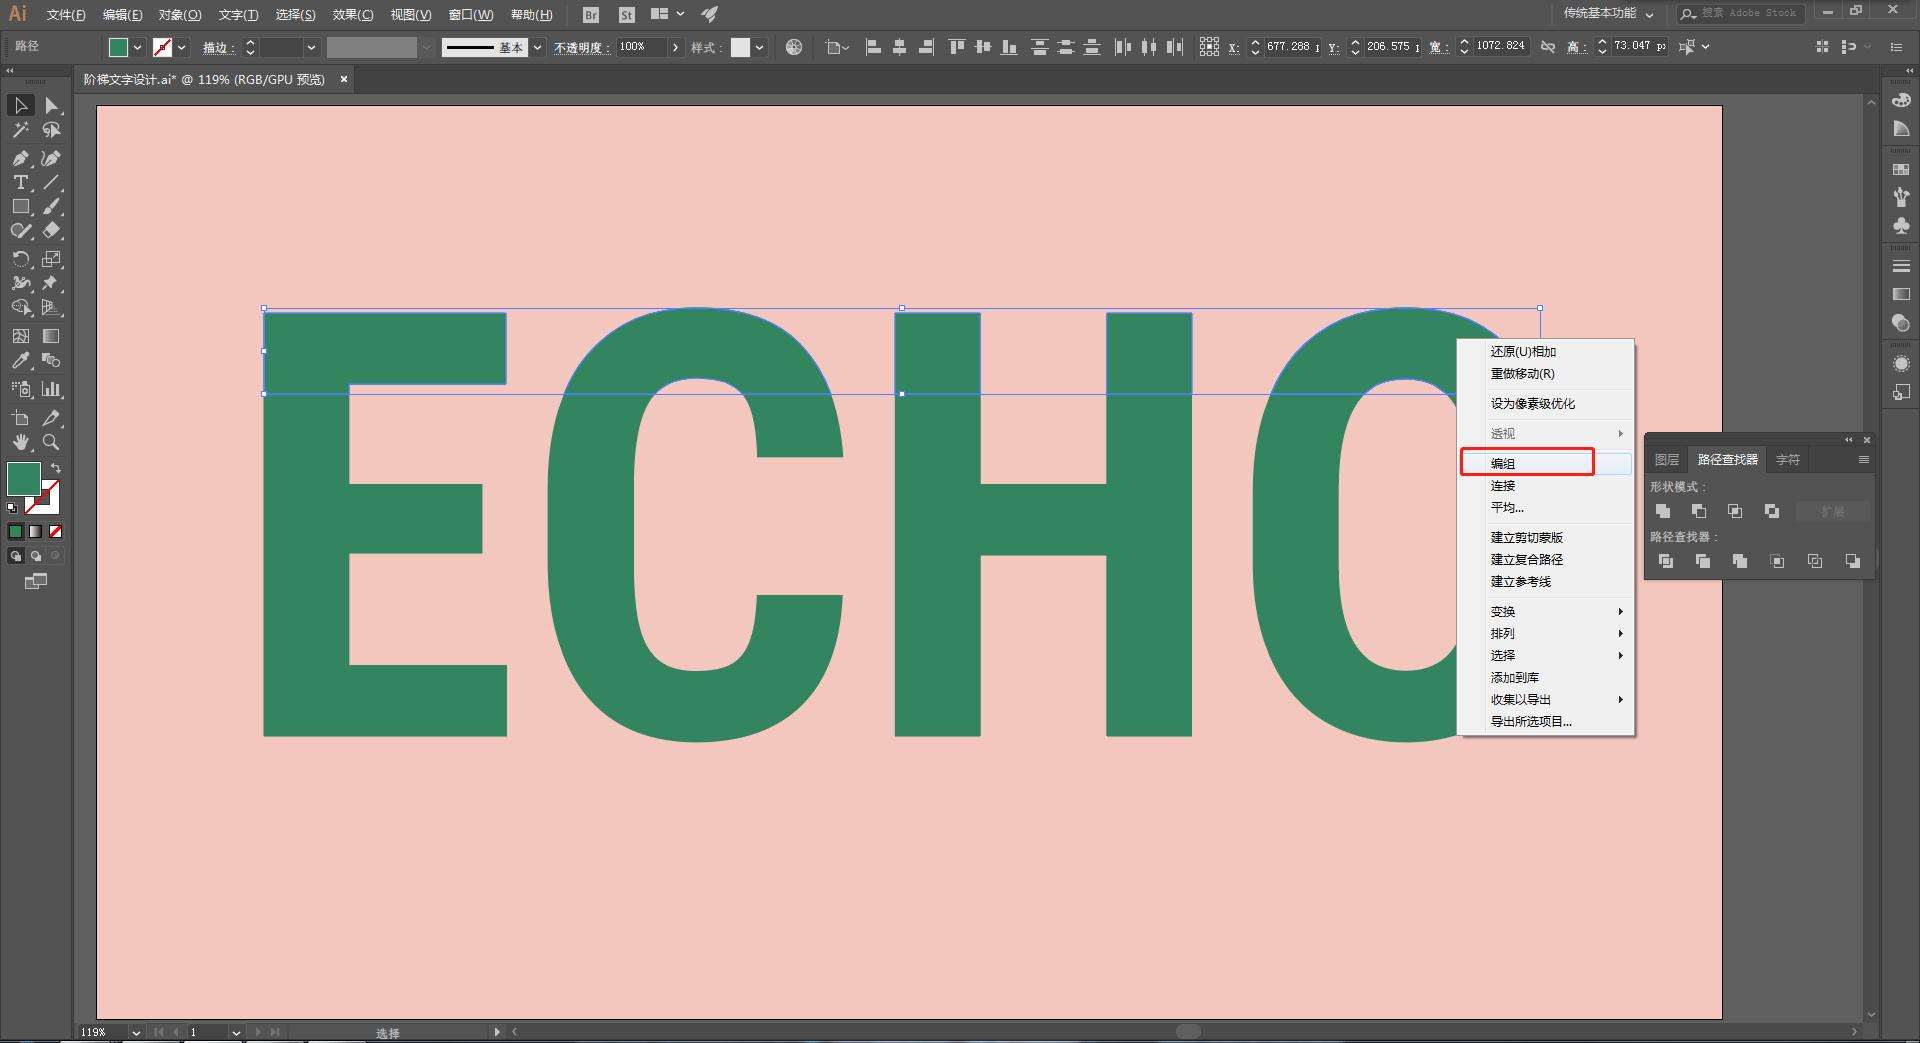
Task: Choose 编组 from the context menu
Action: point(1546,463)
